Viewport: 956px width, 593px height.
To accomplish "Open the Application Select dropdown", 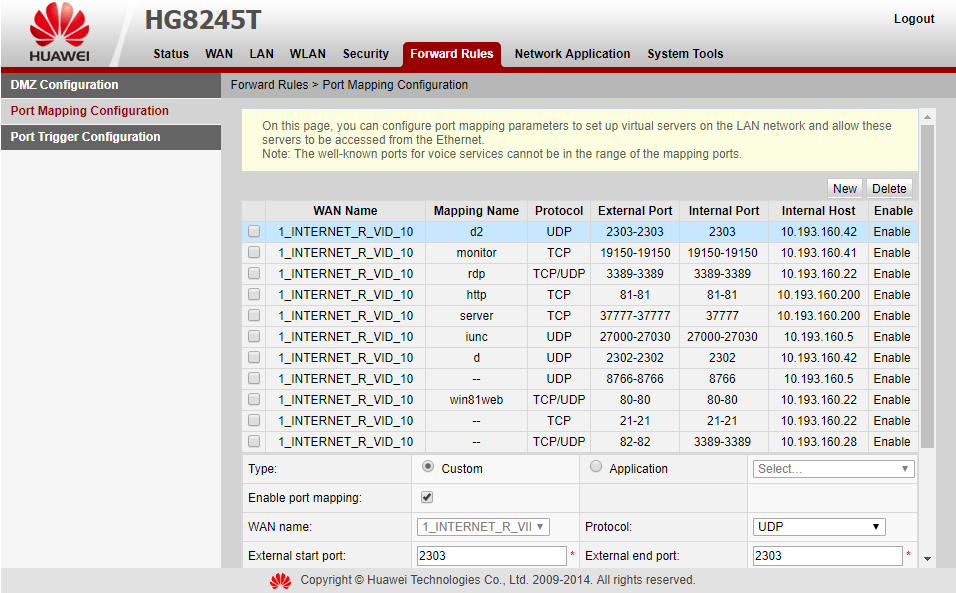I will [833, 469].
